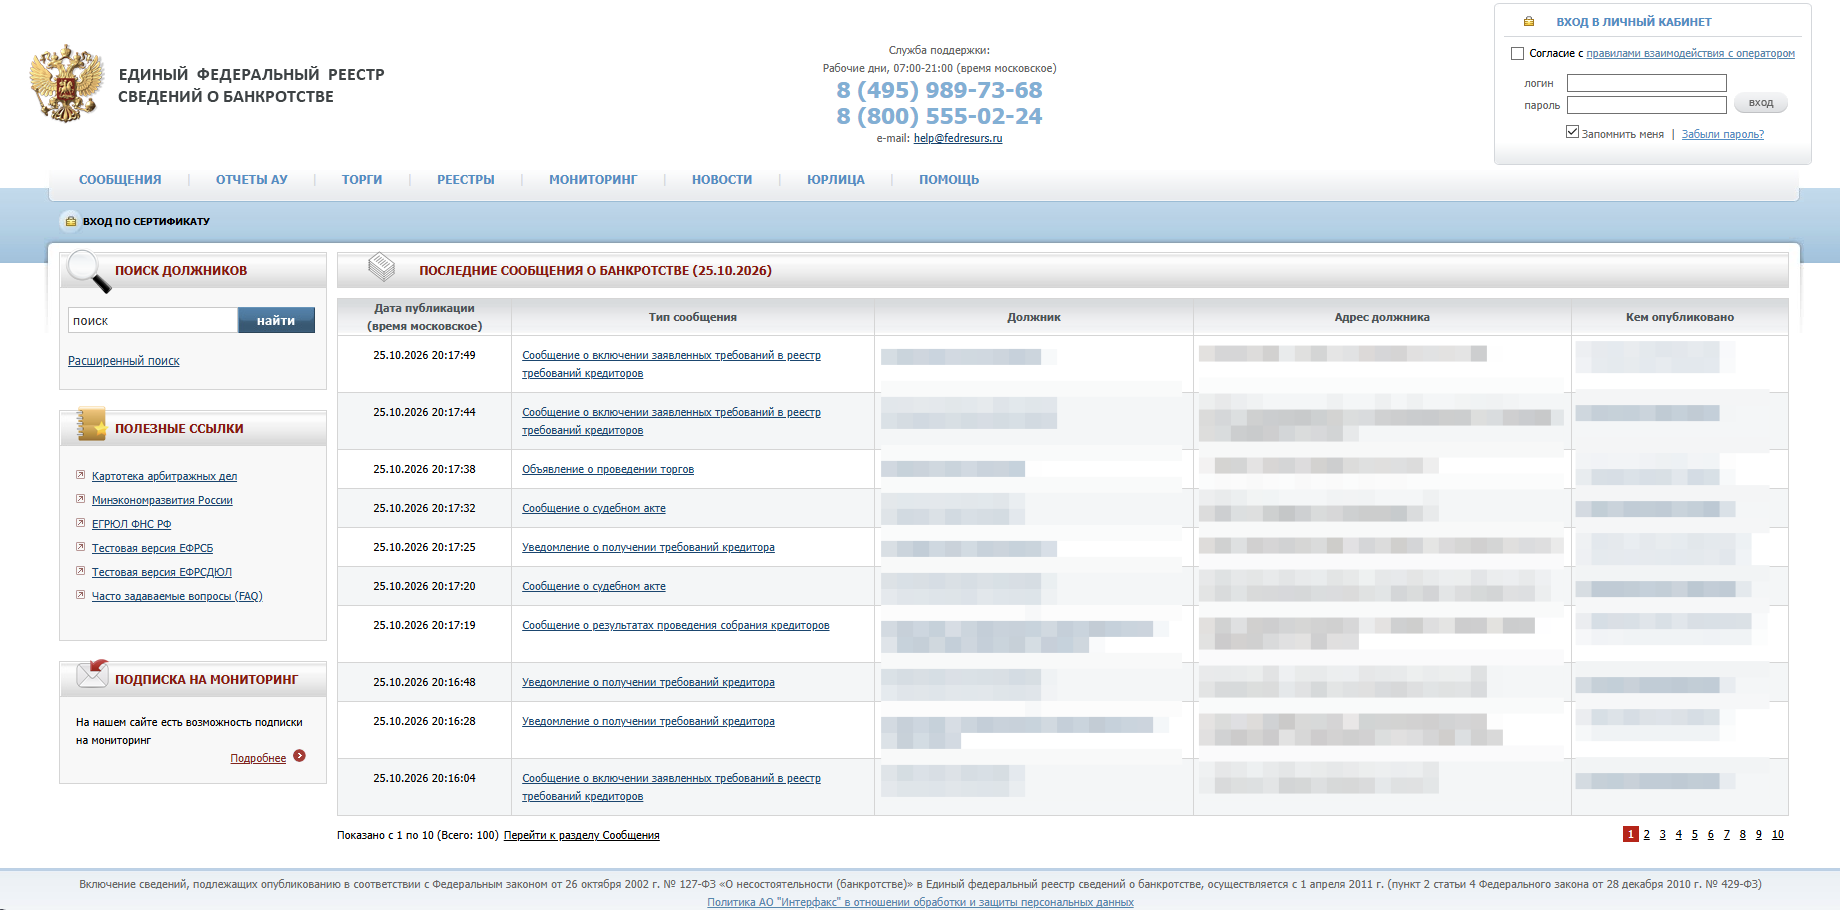The height and width of the screenshot is (910, 1840).
Task: Click the double-headed eagle emblem logo
Action: pos(67,83)
